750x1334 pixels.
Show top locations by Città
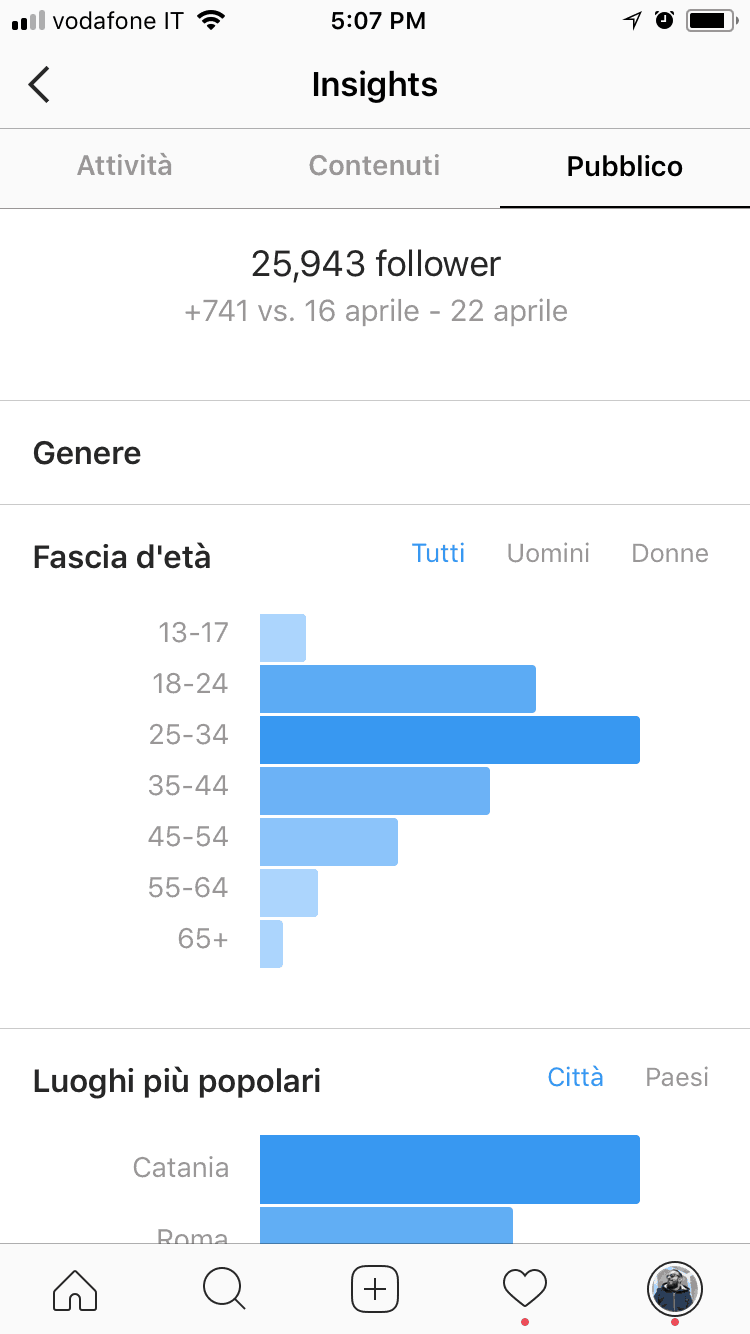click(575, 1077)
